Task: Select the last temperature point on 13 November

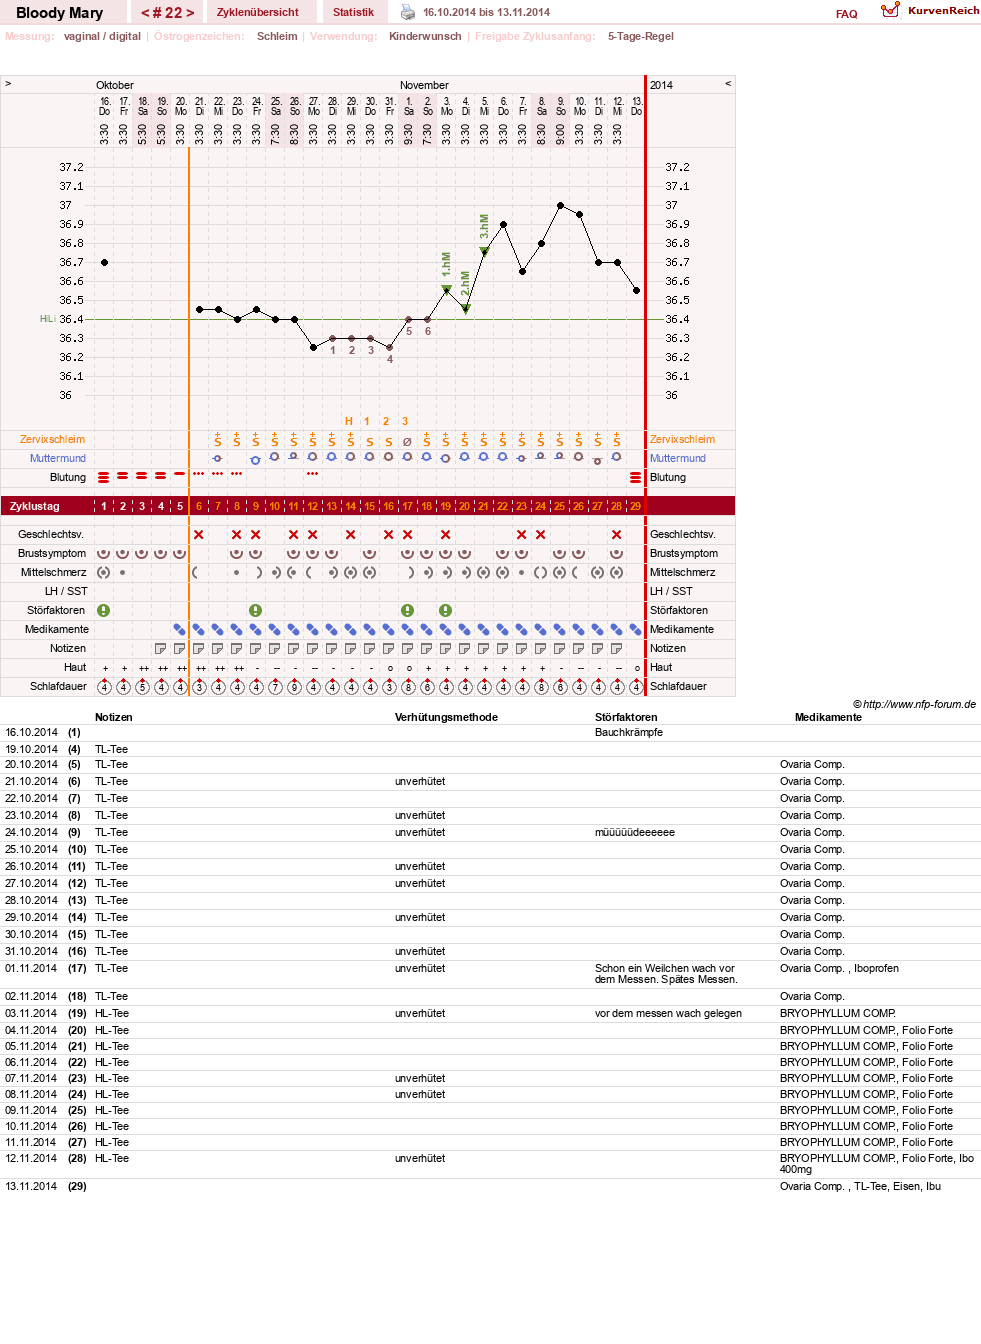Action: tap(636, 290)
